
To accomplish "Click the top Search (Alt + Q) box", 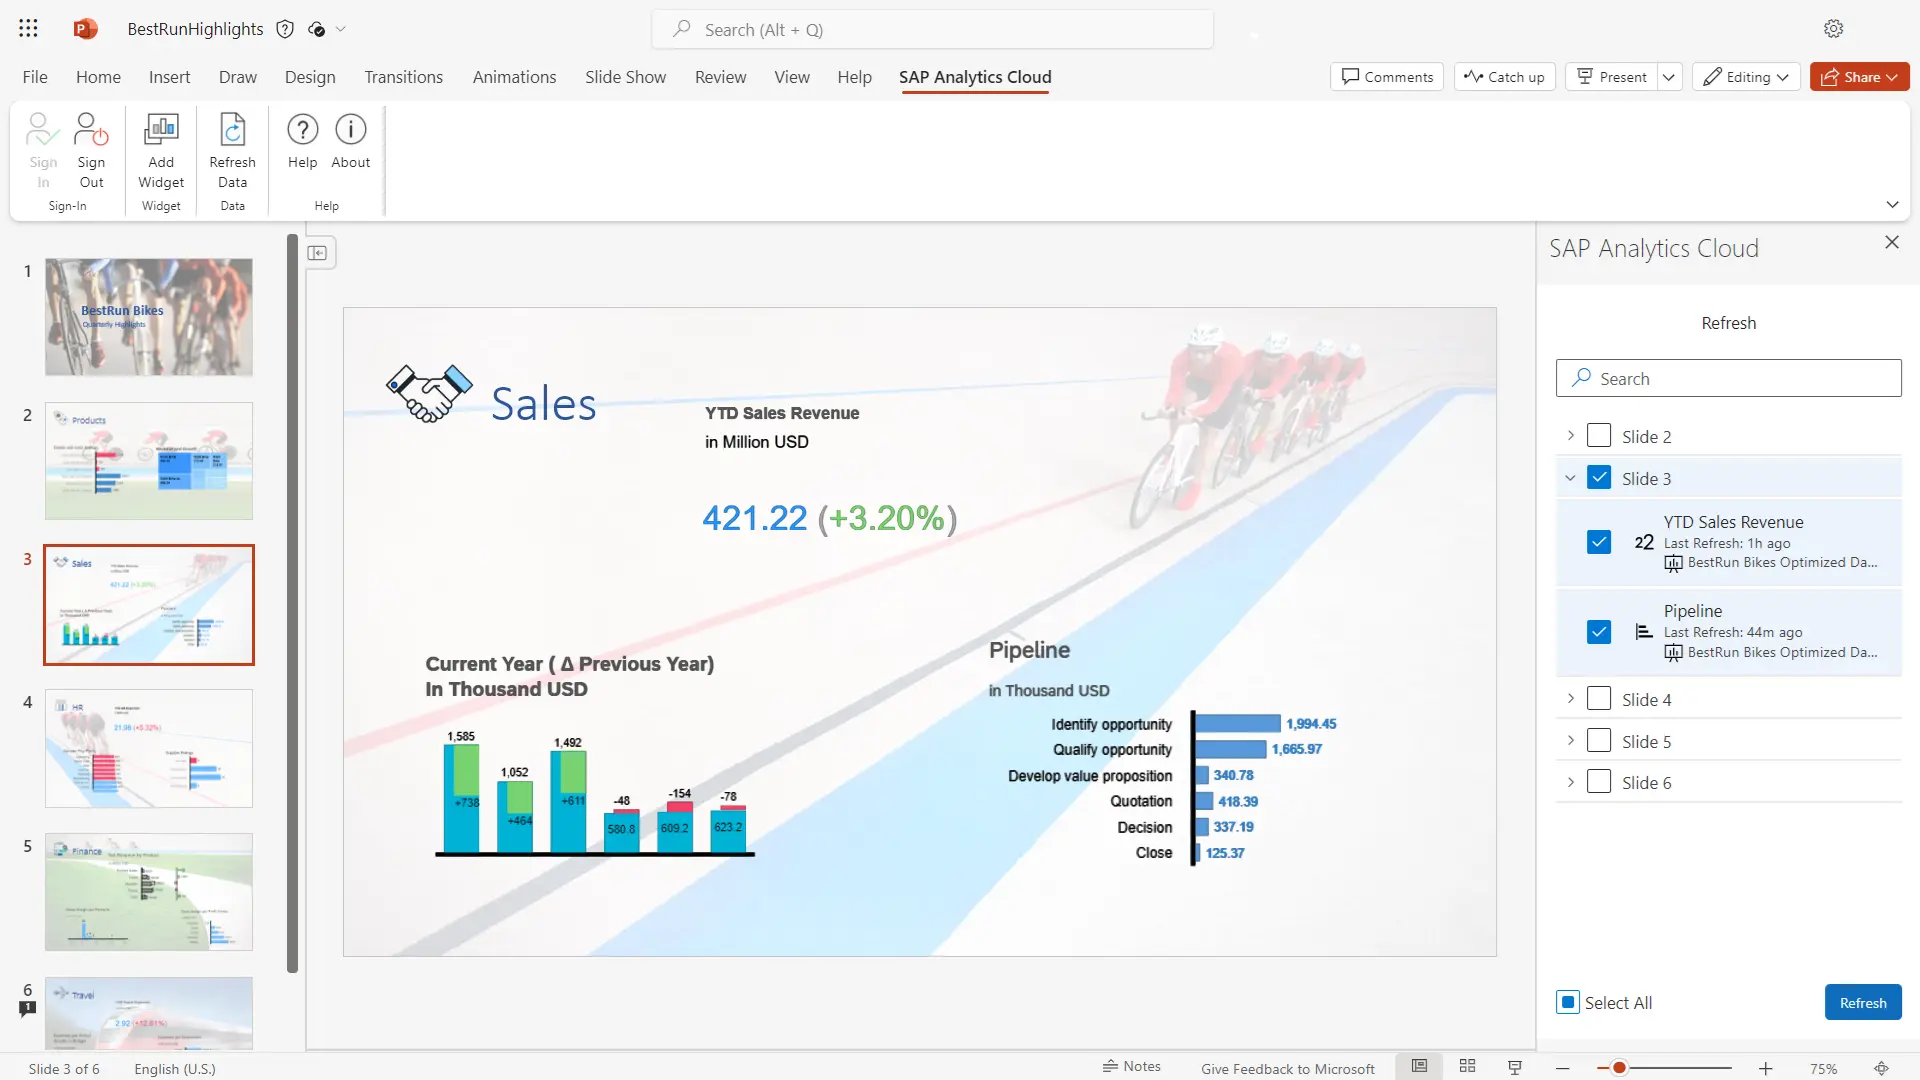I will pyautogui.click(x=932, y=29).
